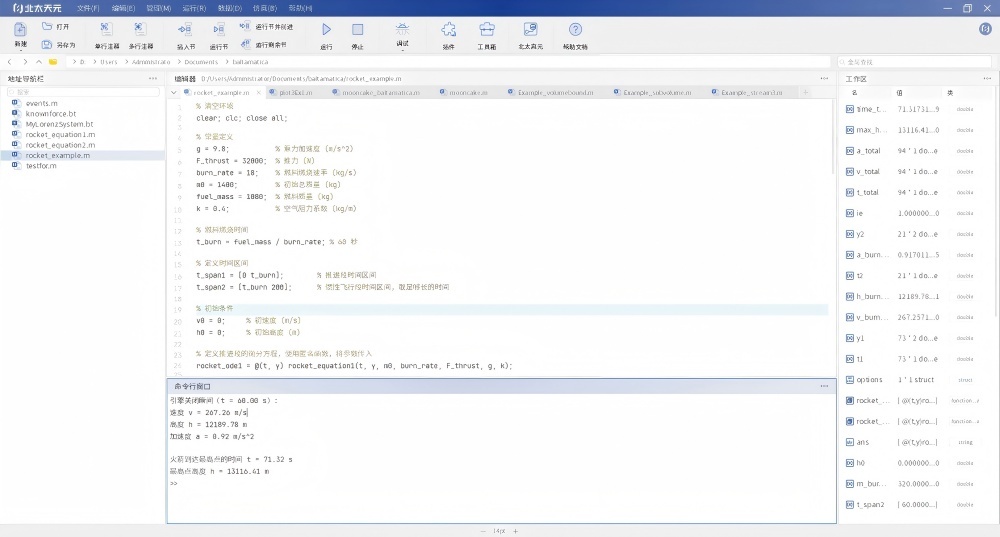Click the Save As (另存为) icon

(x=48, y=44)
